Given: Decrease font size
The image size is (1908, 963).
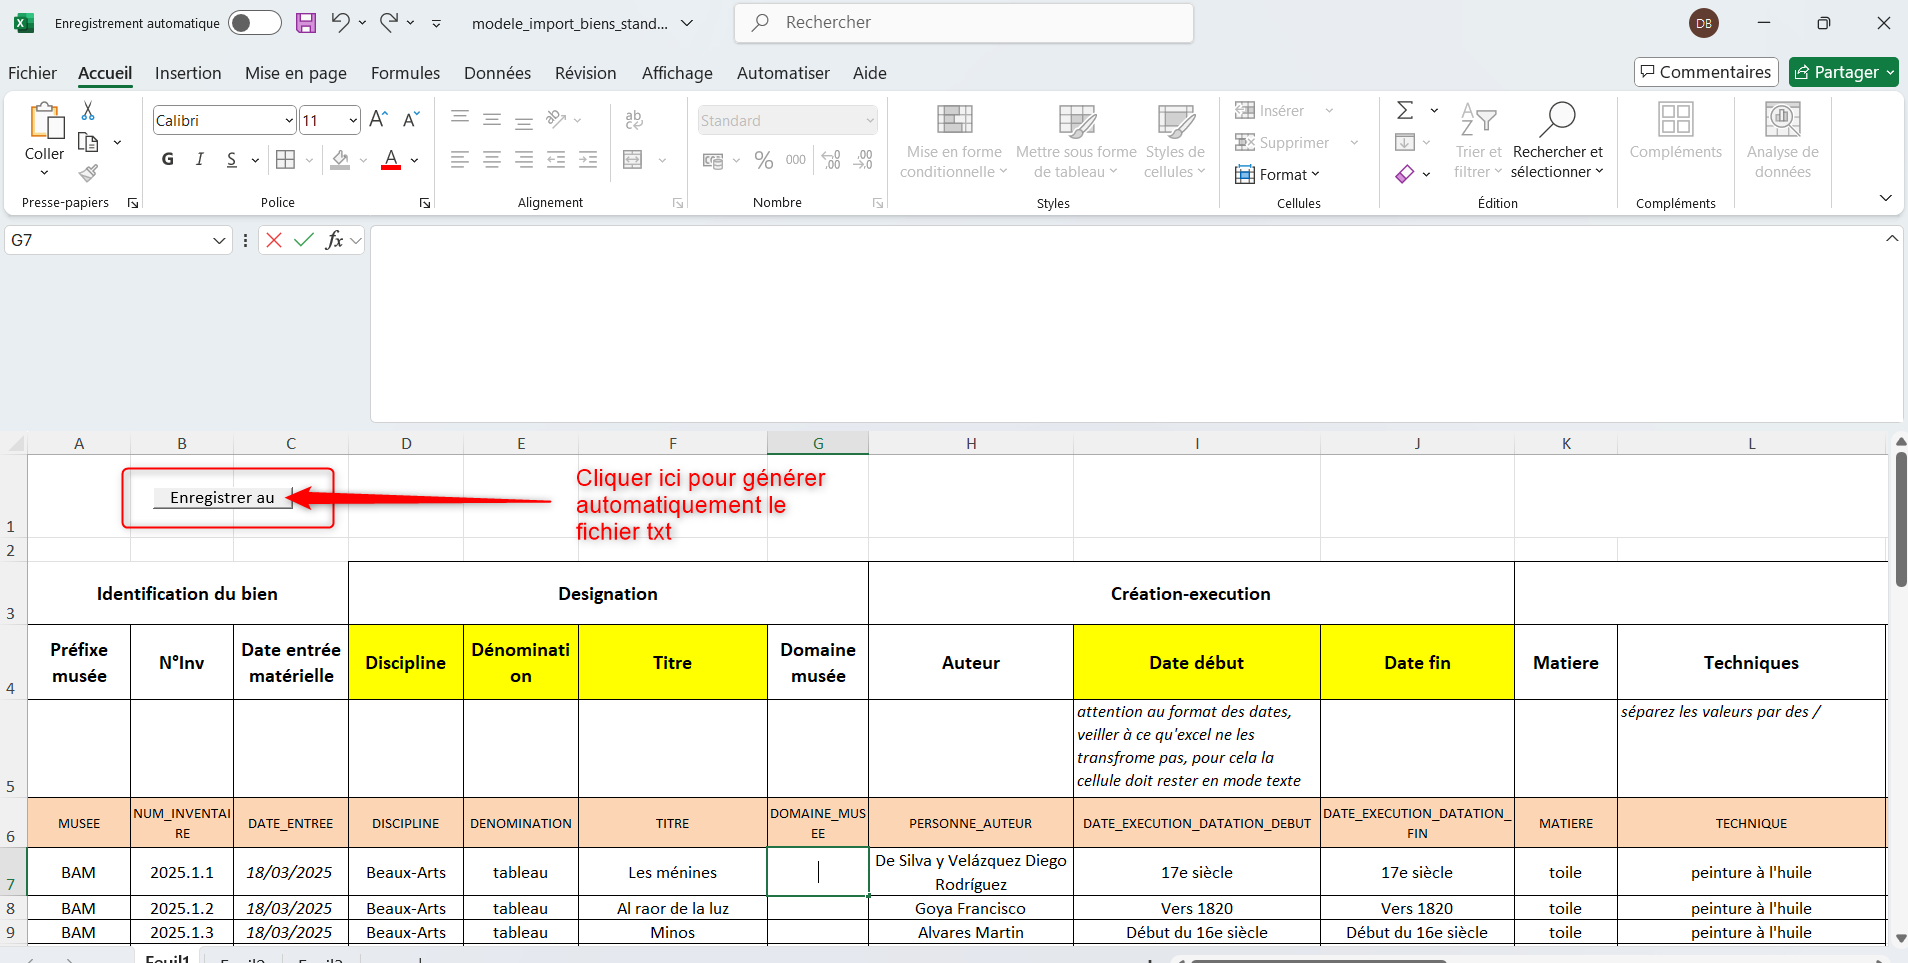Looking at the screenshot, I should coord(411,120).
